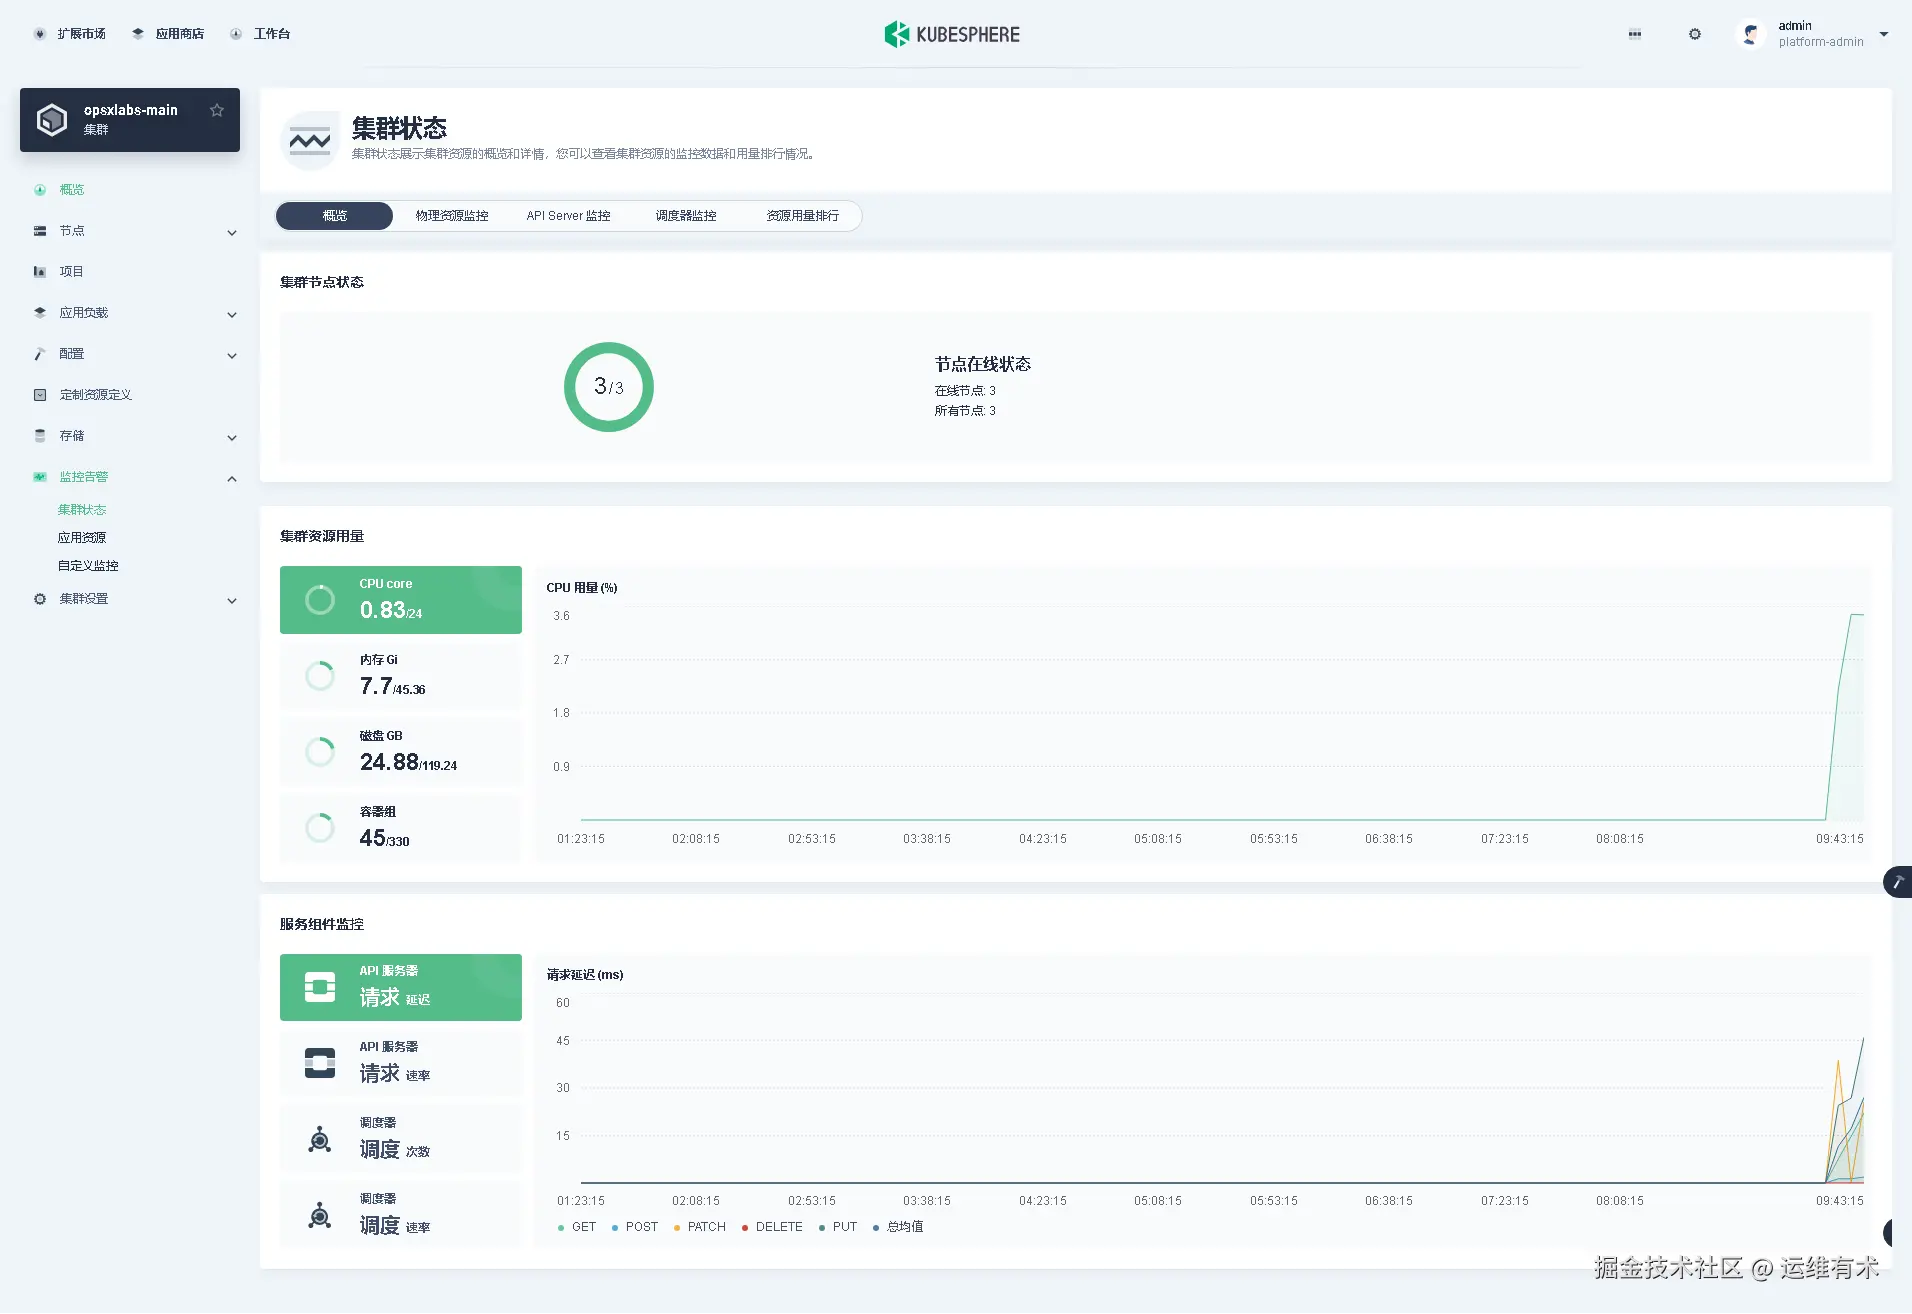Toggle the GET legend below the chart
The width and height of the screenshot is (1912, 1314).
coord(577,1227)
